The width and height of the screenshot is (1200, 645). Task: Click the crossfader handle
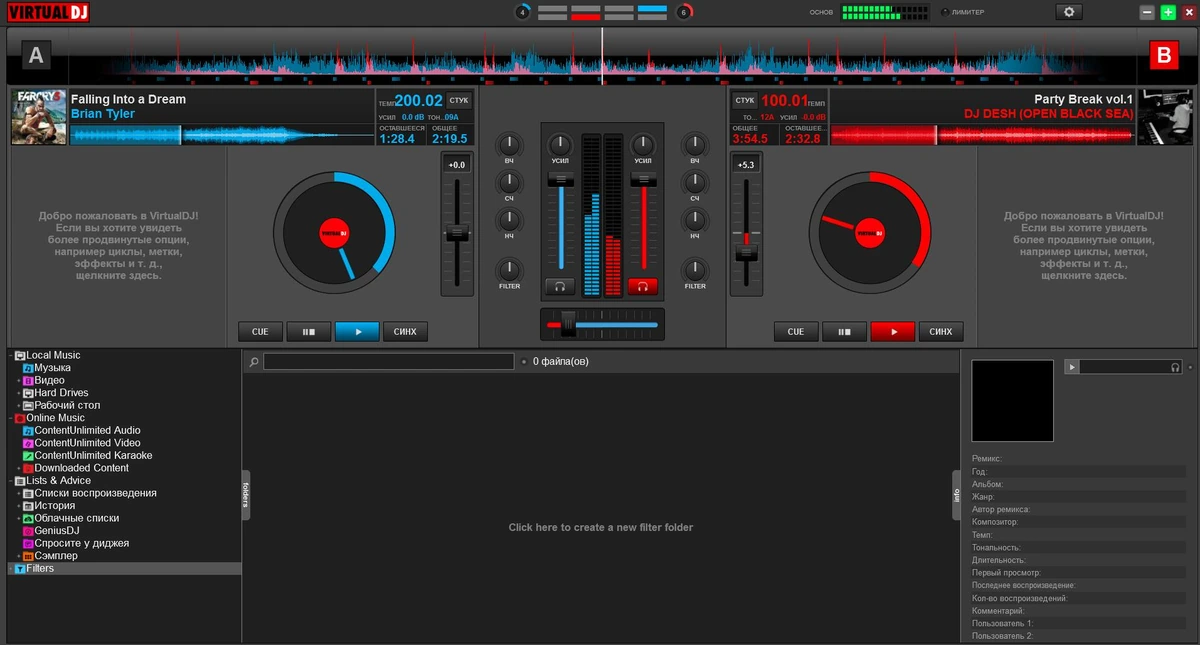coord(568,324)
